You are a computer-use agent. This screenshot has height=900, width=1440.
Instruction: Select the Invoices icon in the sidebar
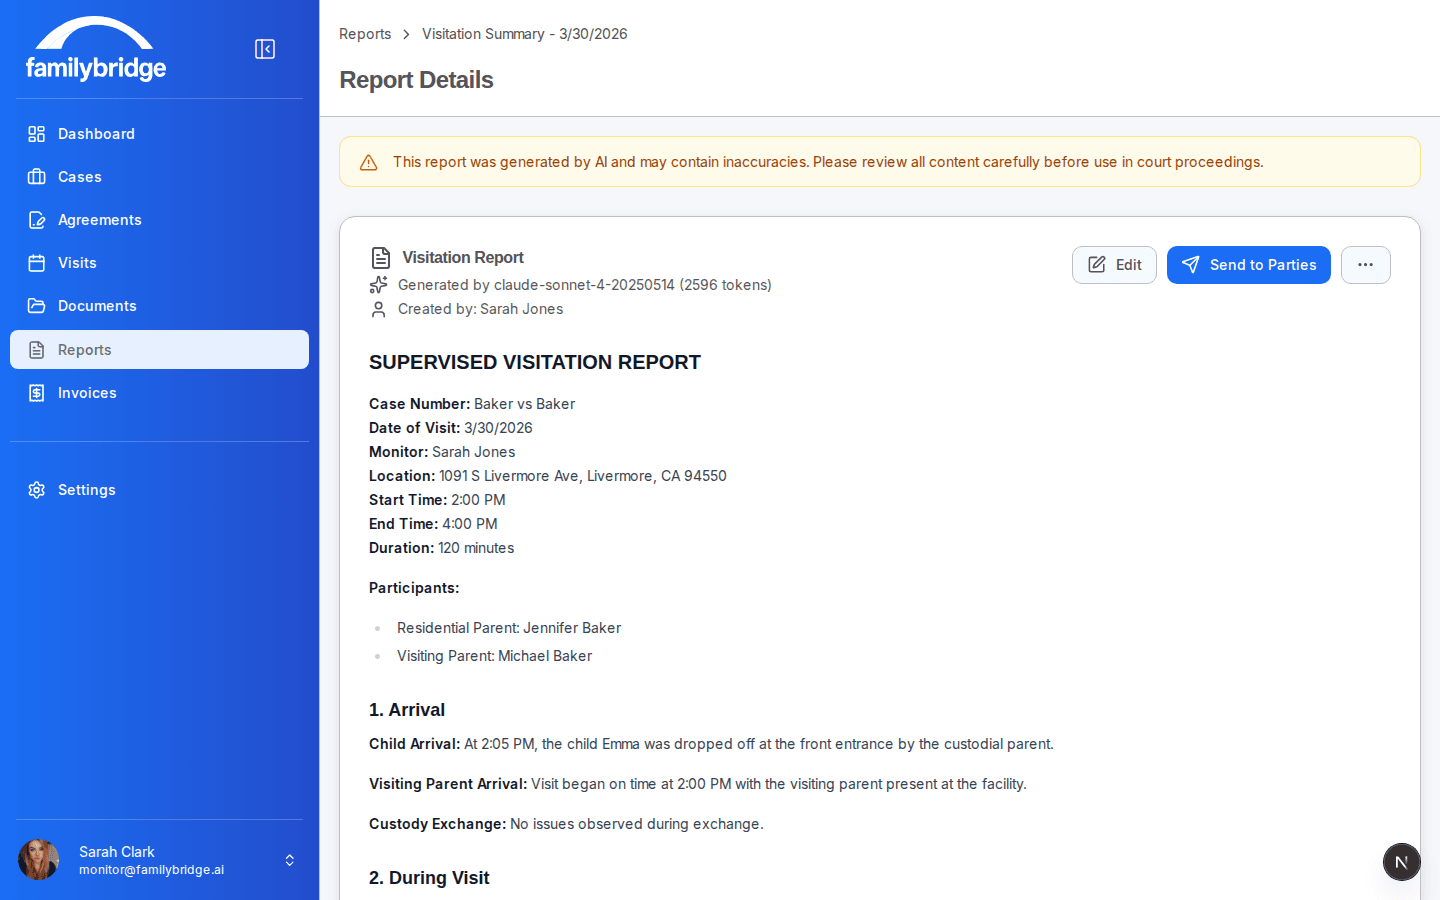[x=37, y=393]
